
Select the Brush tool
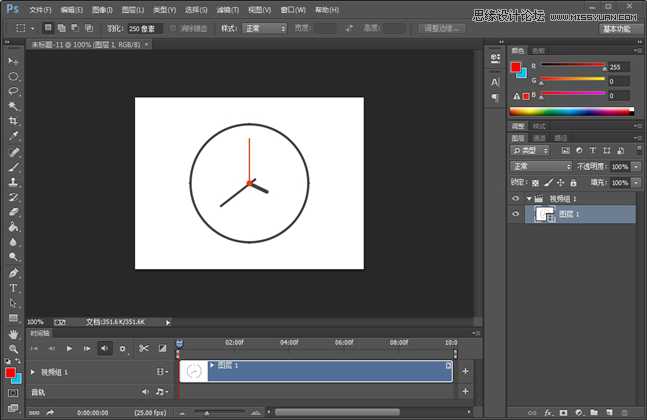pos(13,167)
